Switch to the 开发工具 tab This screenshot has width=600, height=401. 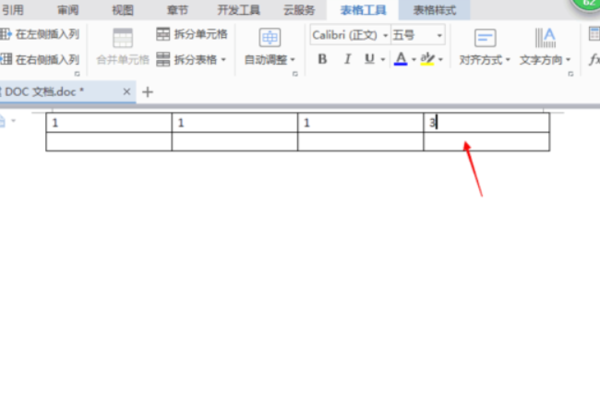238,10
